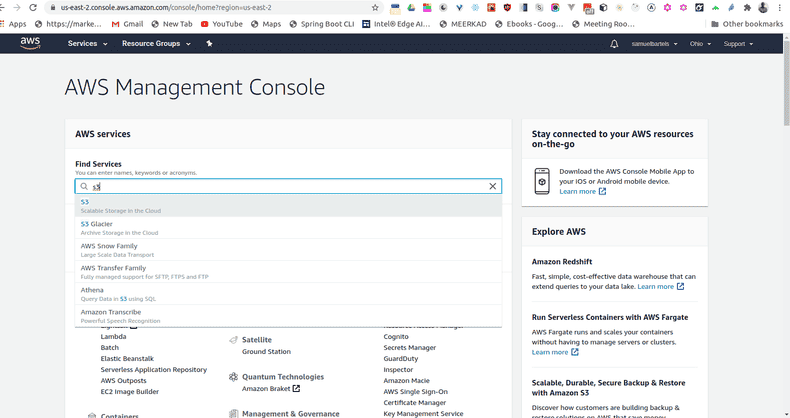Open the Lambda service link
Image resolution: width=790 pixels, height=418 pixels.
point(113,336)
